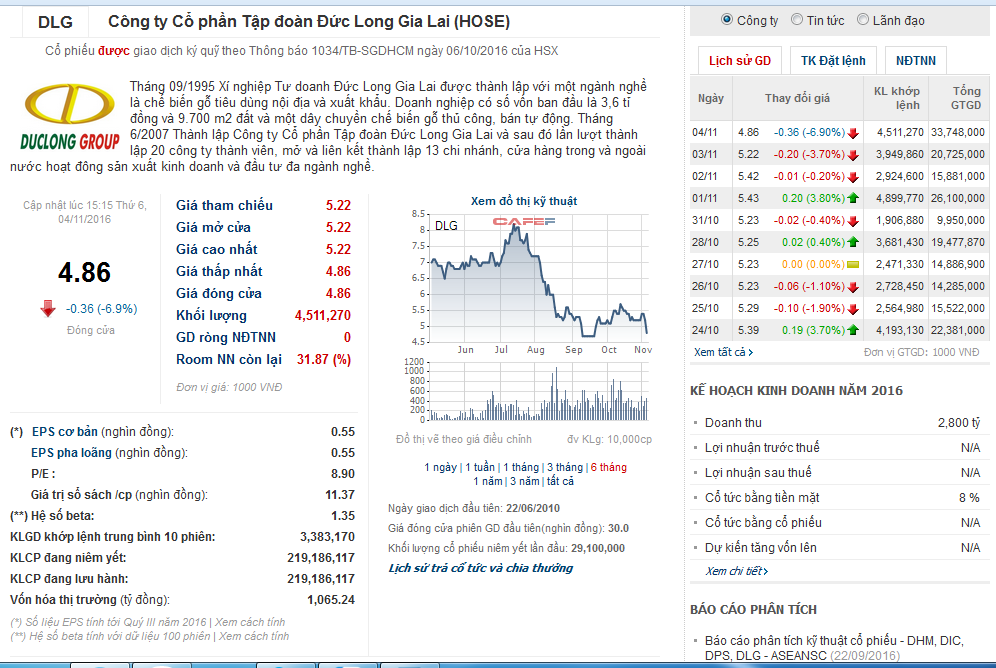This screenshot has width=996, height=668.
Task: Open Lịch sử trả cổ tức và chia thưởng
Action: pyautogui.click(x=480, y=568)
